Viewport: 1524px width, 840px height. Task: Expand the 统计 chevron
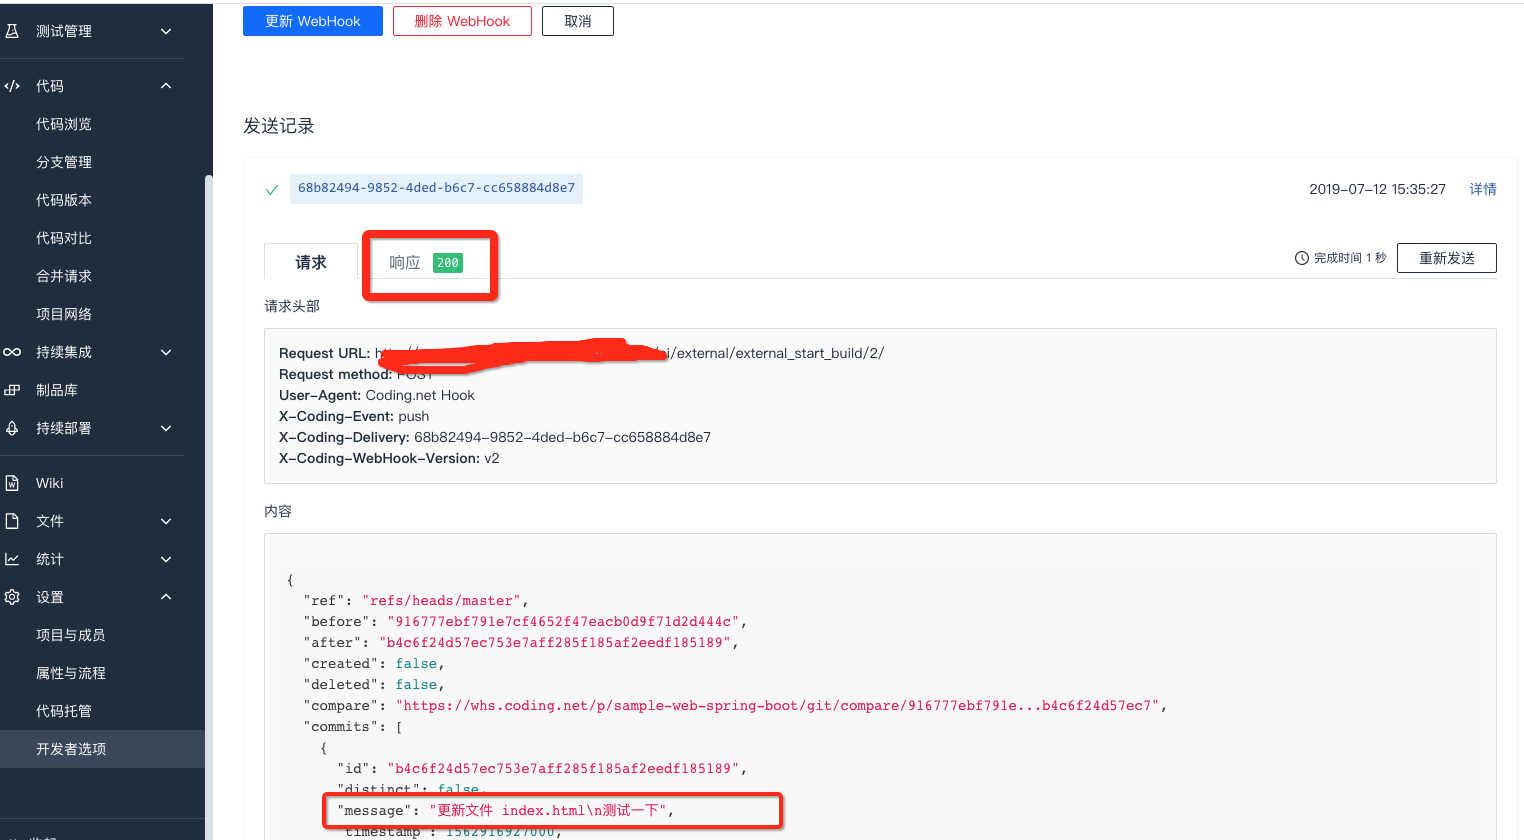point(166,559)
